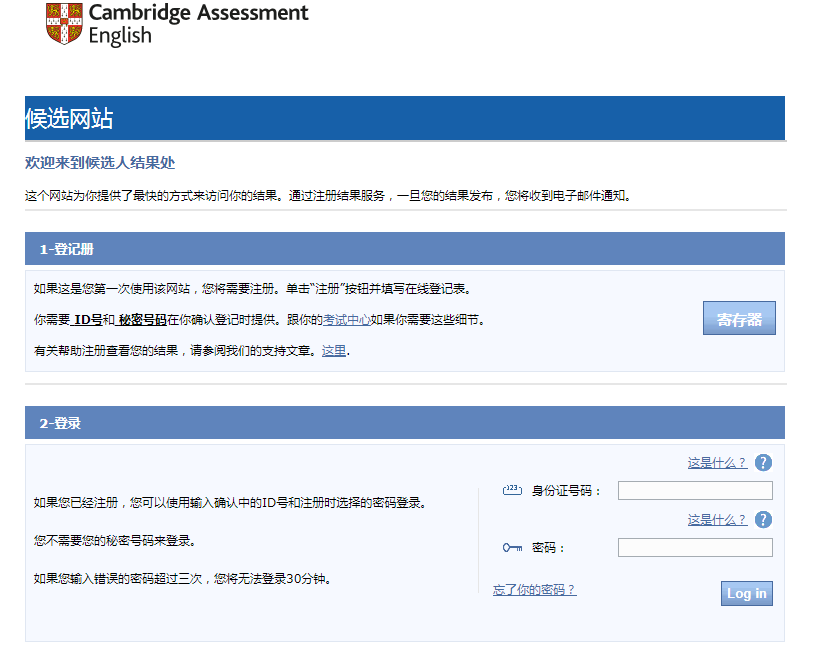This screenshot has width=813, height=650.
Task: Click the underlined ID号 text
Action: 88,320
